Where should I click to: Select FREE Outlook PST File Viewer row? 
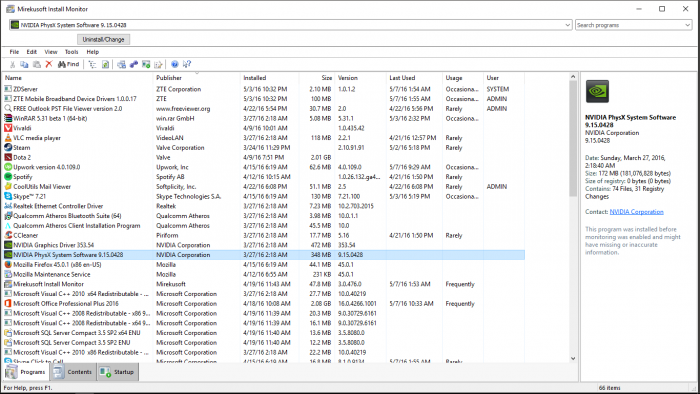tap(264, 108)
